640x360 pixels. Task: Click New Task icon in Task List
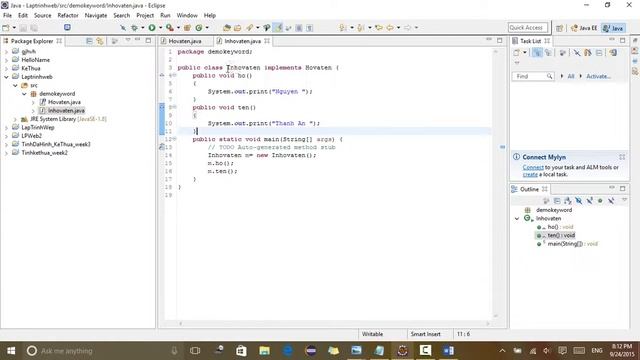point(517,53)
